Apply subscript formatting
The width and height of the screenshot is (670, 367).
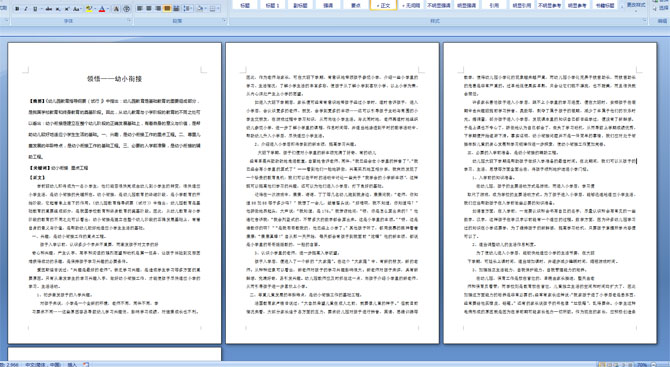tap(58, 9)
